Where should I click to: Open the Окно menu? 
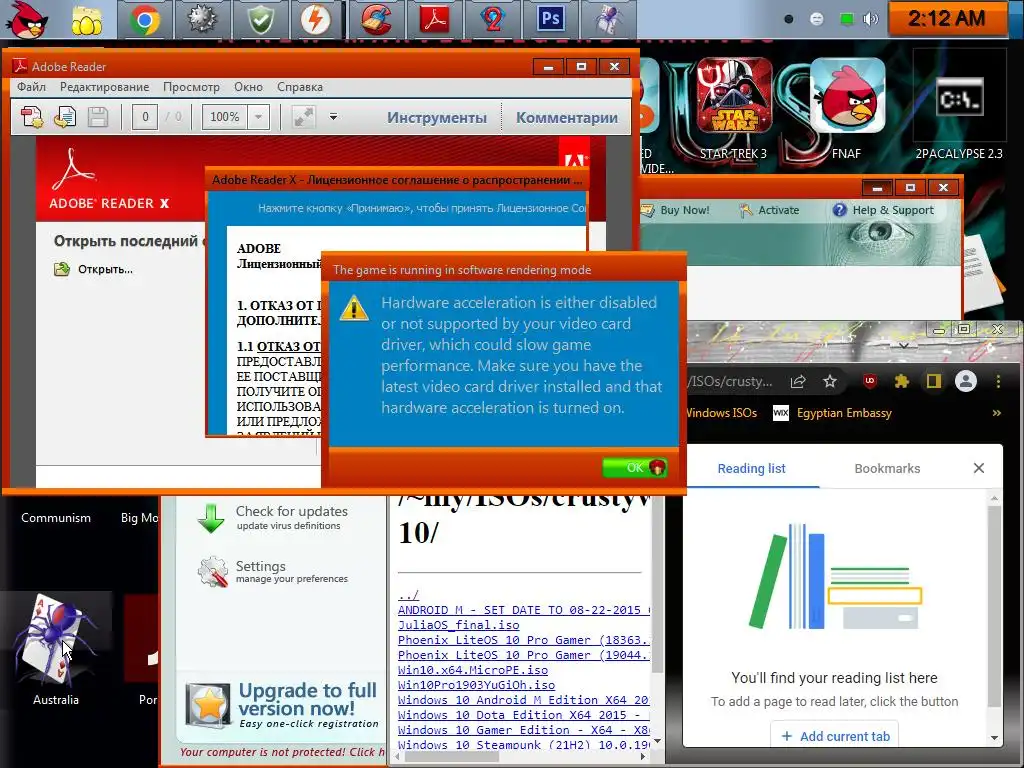[248, 87]
